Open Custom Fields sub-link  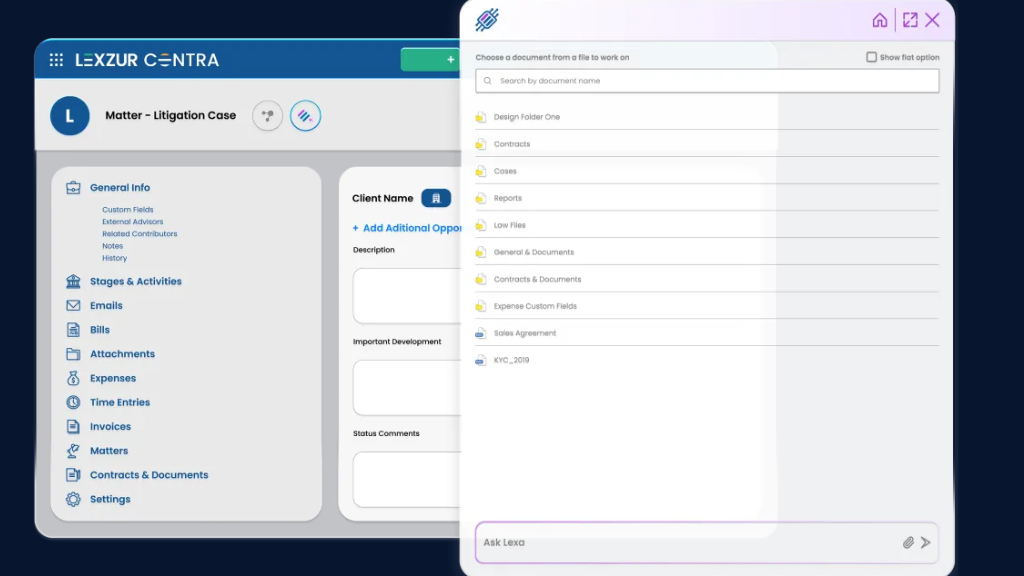pyautogui.click(x=127, y=210)
